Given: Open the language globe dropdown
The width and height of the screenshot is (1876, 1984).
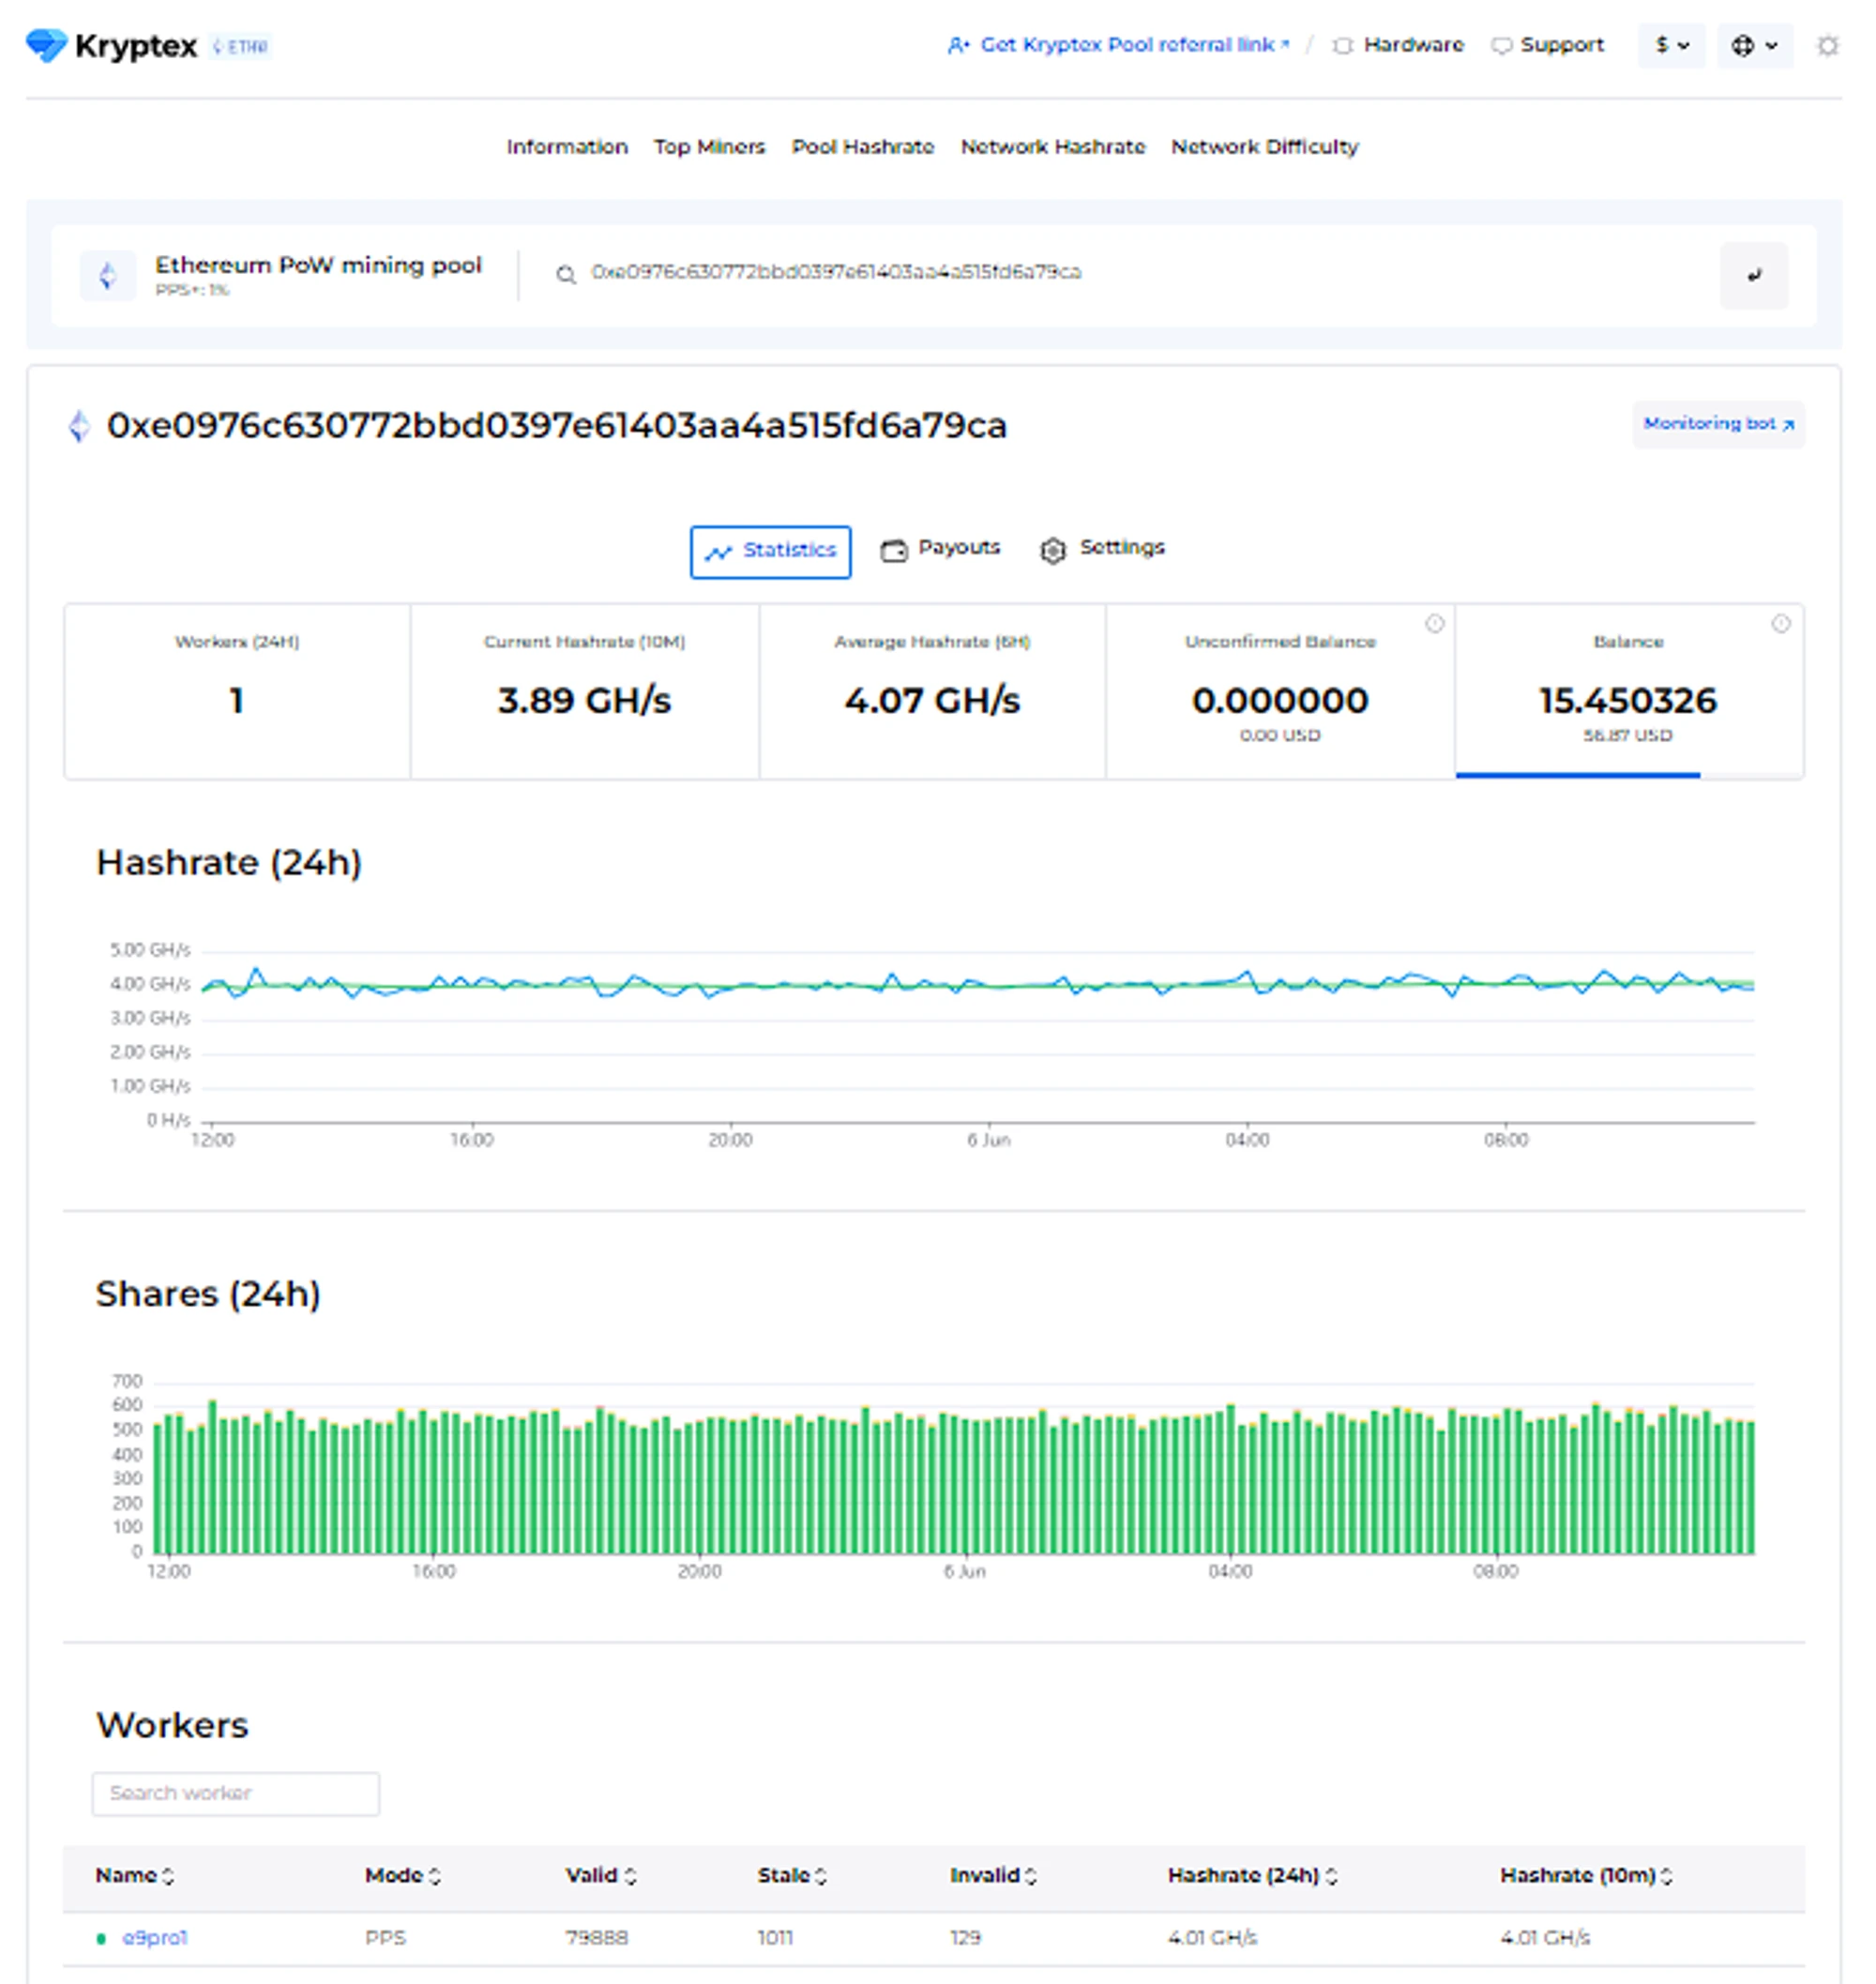Looking at the screenshot, I should click(x=1754, y=45).
